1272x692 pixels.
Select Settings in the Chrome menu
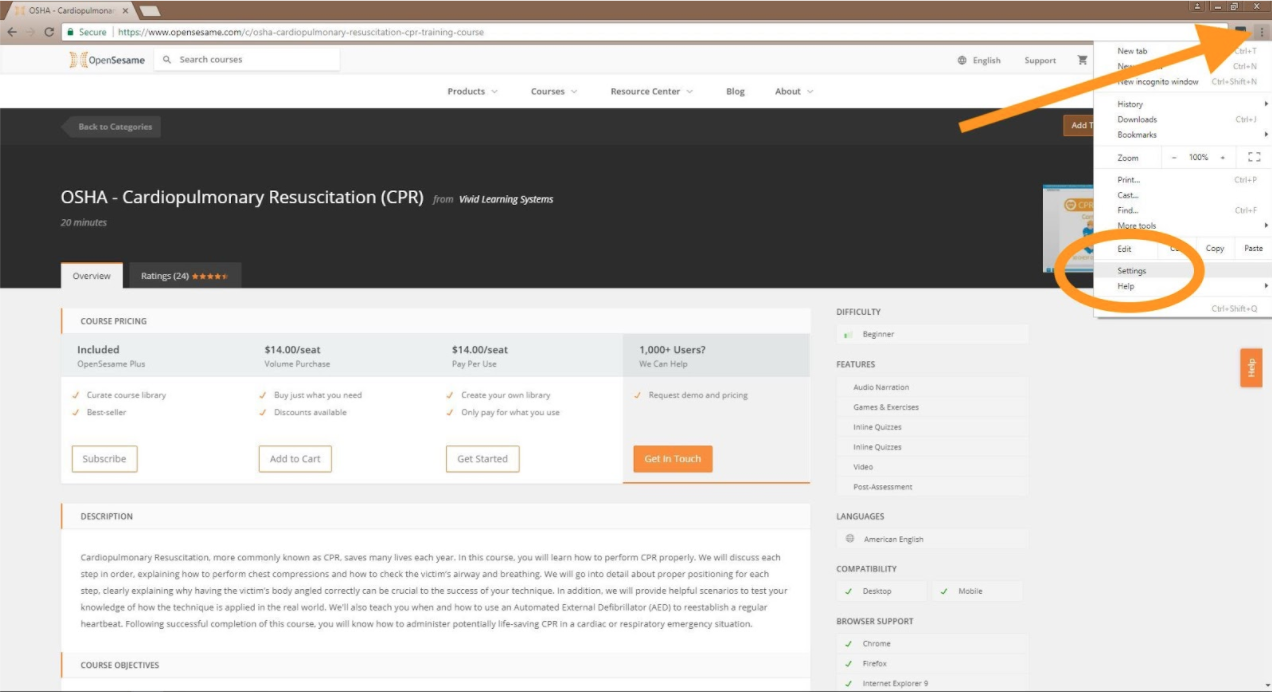pos(1132,271)
